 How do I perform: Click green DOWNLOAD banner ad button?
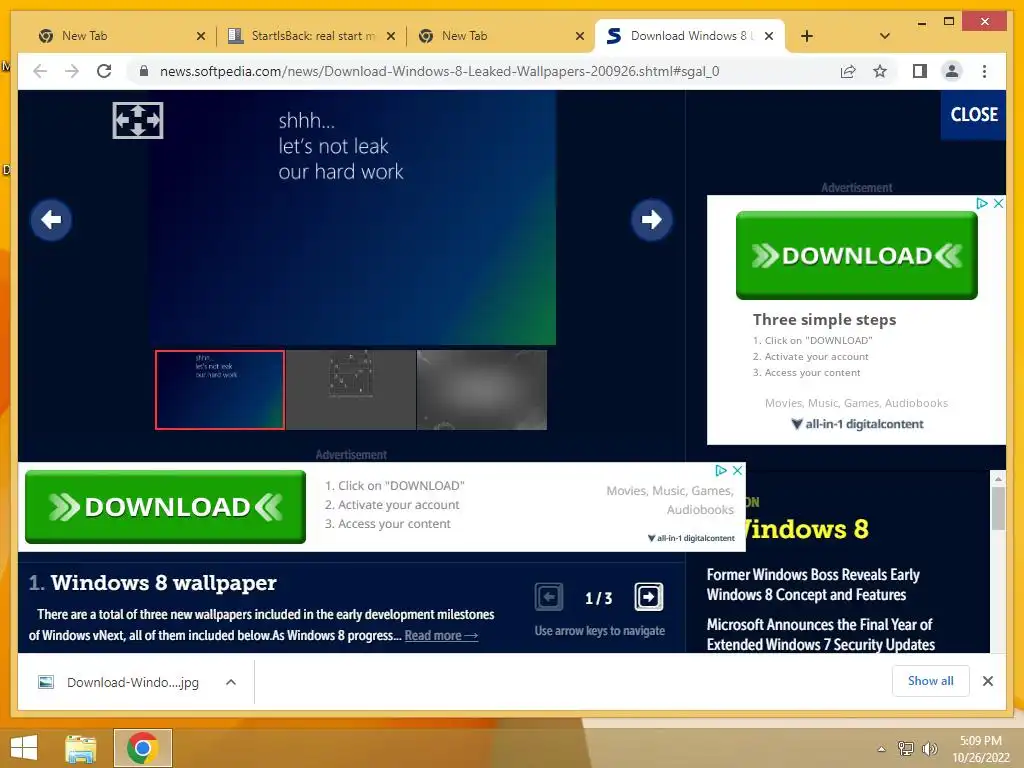(165, 507)
